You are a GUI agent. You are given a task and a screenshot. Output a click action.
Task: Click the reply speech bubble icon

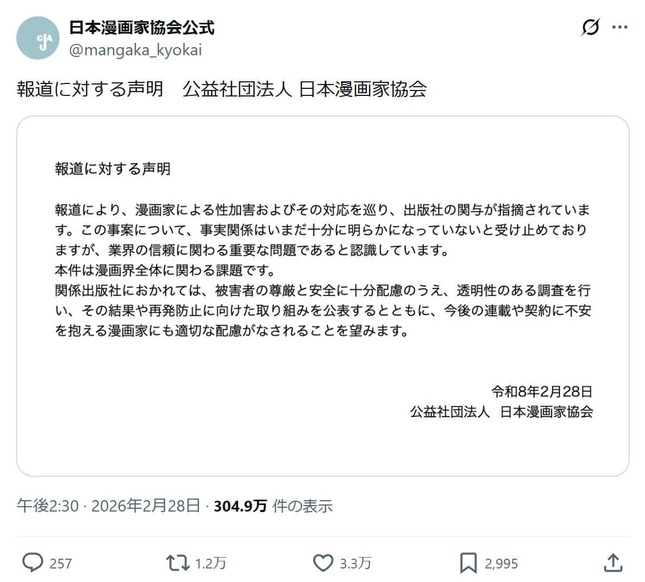click(31, 563)
